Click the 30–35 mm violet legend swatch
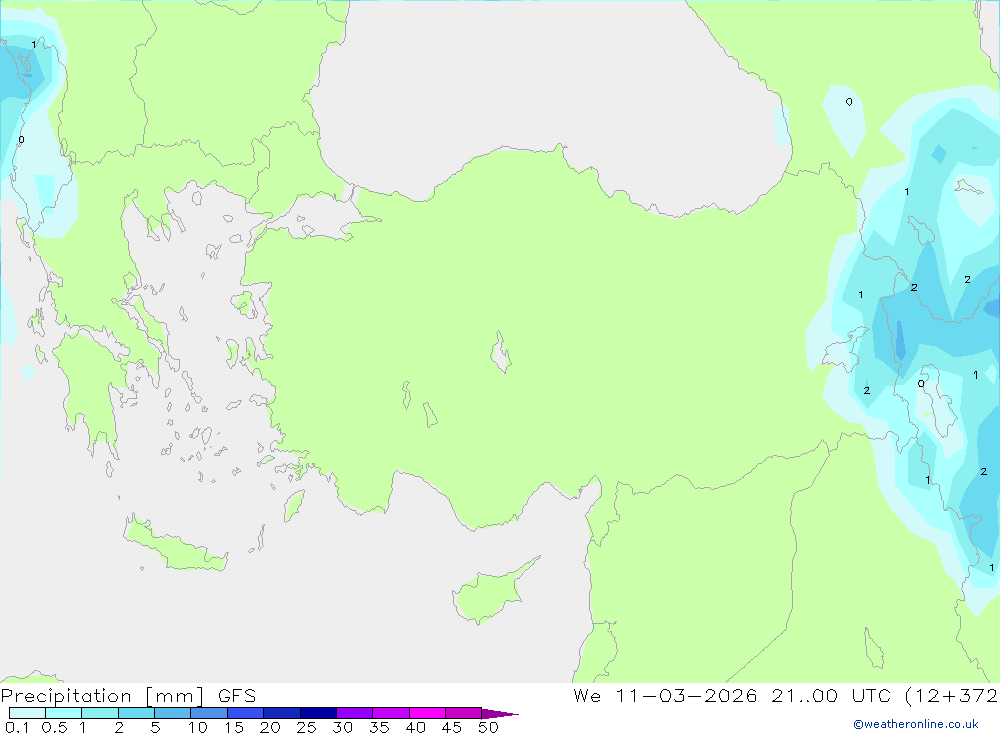This screenshot has width=1000, height=733. 355,713
